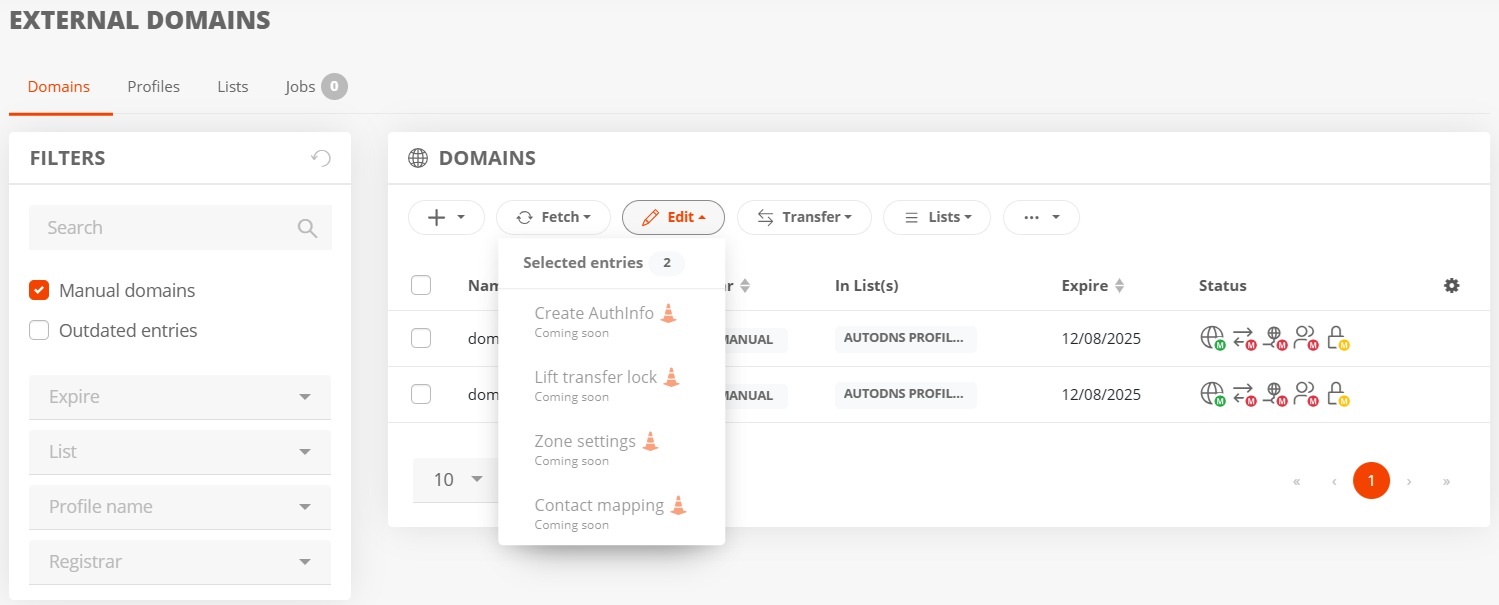Click globe domain status icon in second row

1213,395
